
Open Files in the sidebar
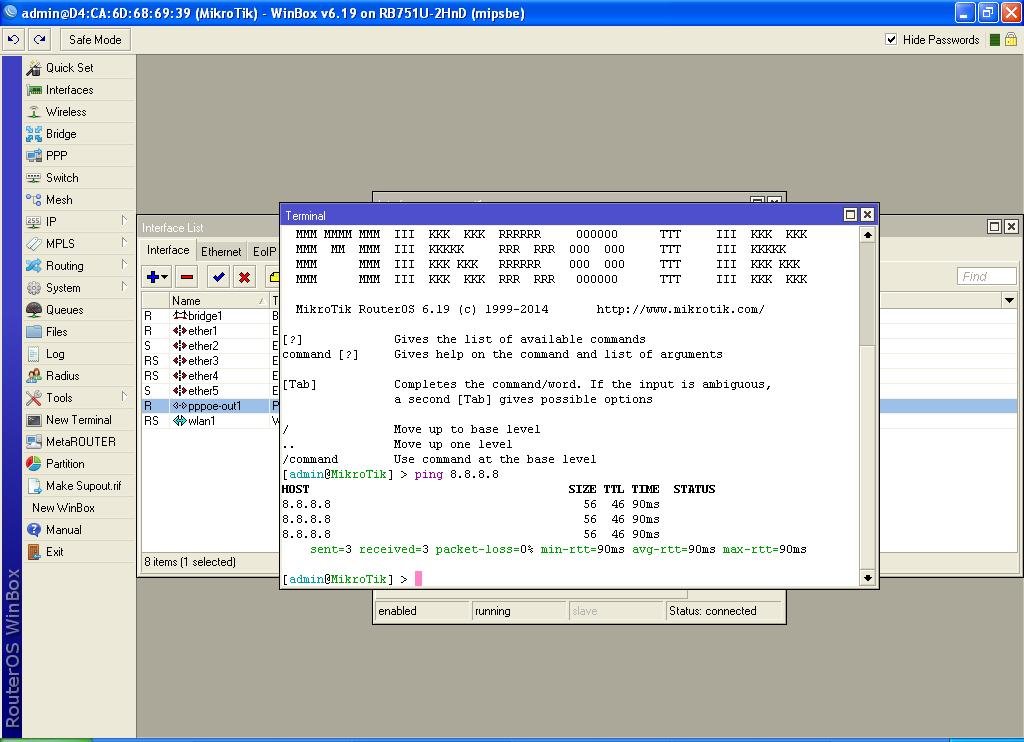tap(78, 332)
